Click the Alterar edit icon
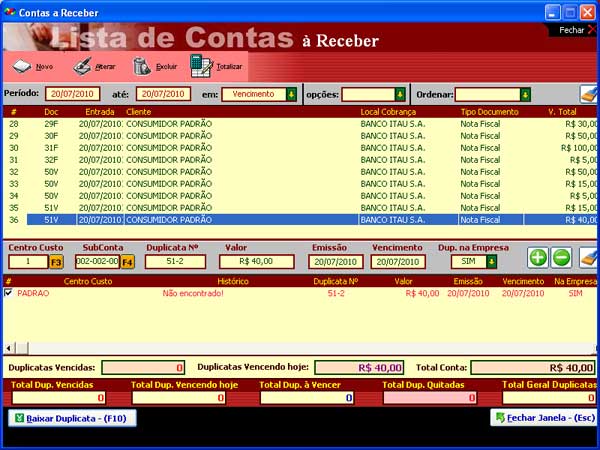Image resolution: width=600 pixels, height=450 pixels. [82, 67]
